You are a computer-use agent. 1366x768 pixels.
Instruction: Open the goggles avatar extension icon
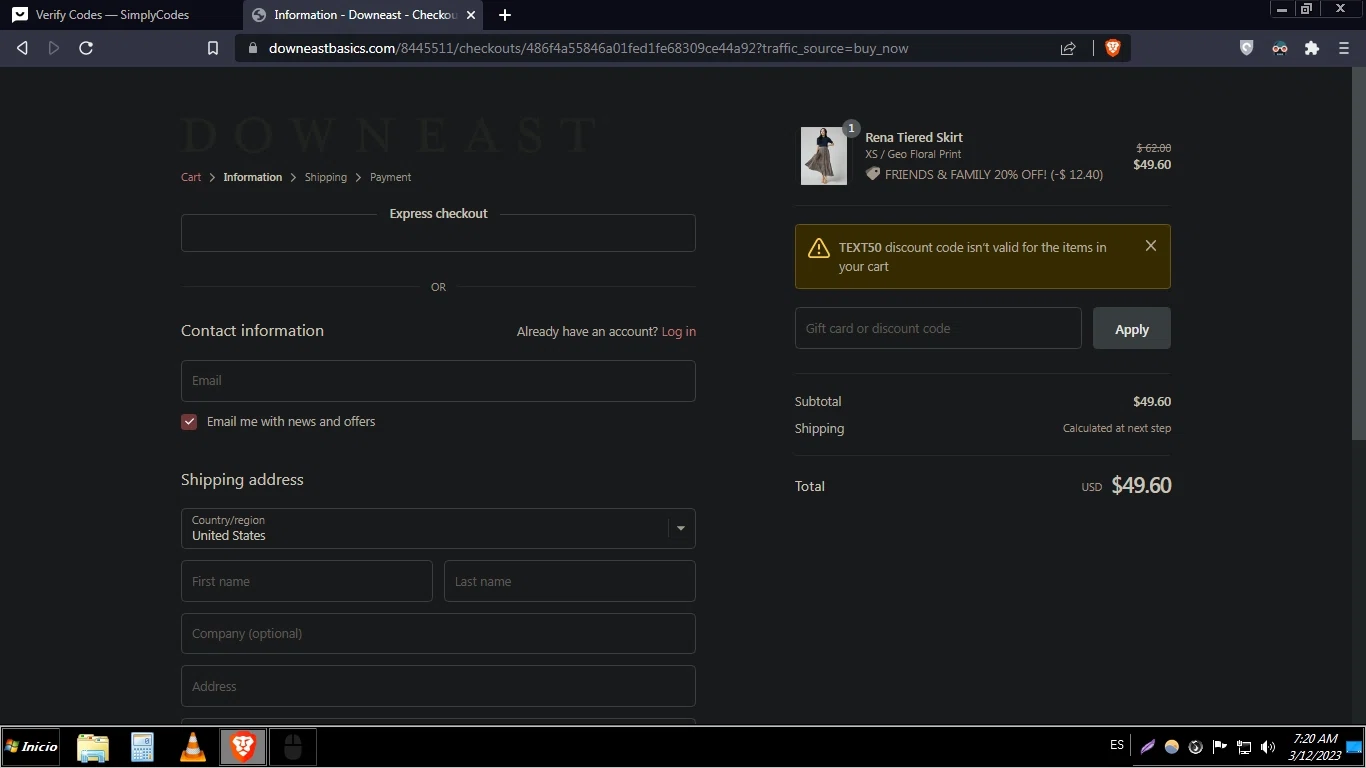tap(1279, 48)
